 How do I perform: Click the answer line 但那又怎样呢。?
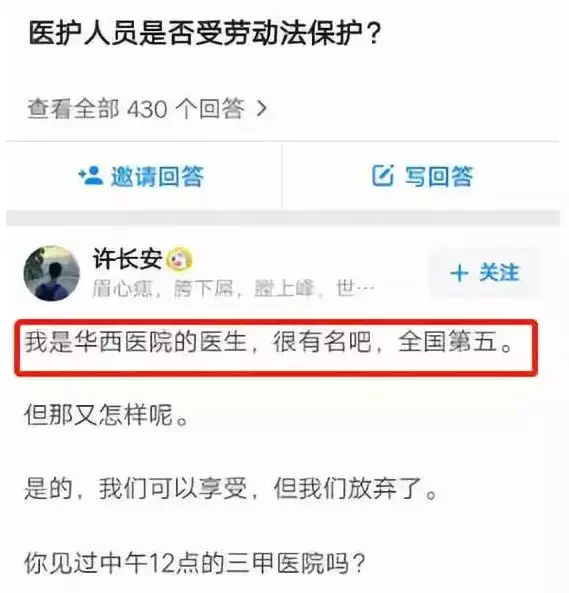(x=107, y=415)
